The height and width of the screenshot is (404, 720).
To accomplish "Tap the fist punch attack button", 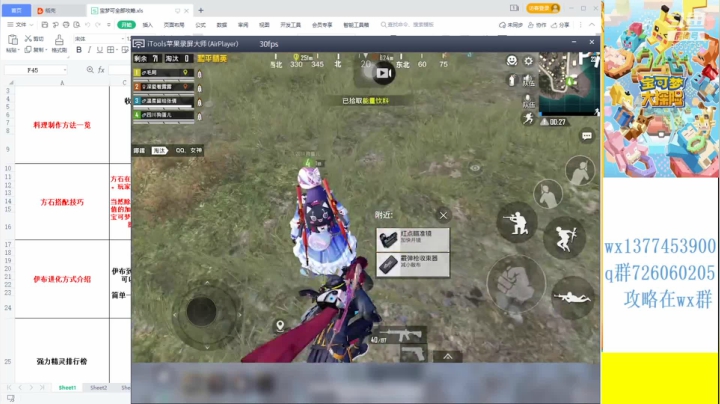I will [x=516, y=283].
